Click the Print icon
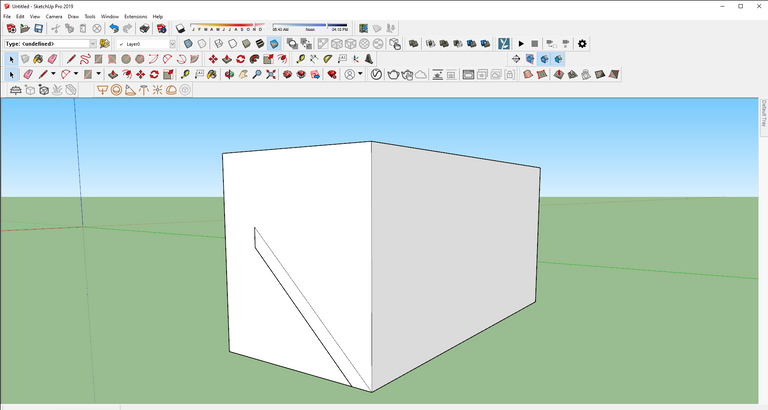 [145, 29]
